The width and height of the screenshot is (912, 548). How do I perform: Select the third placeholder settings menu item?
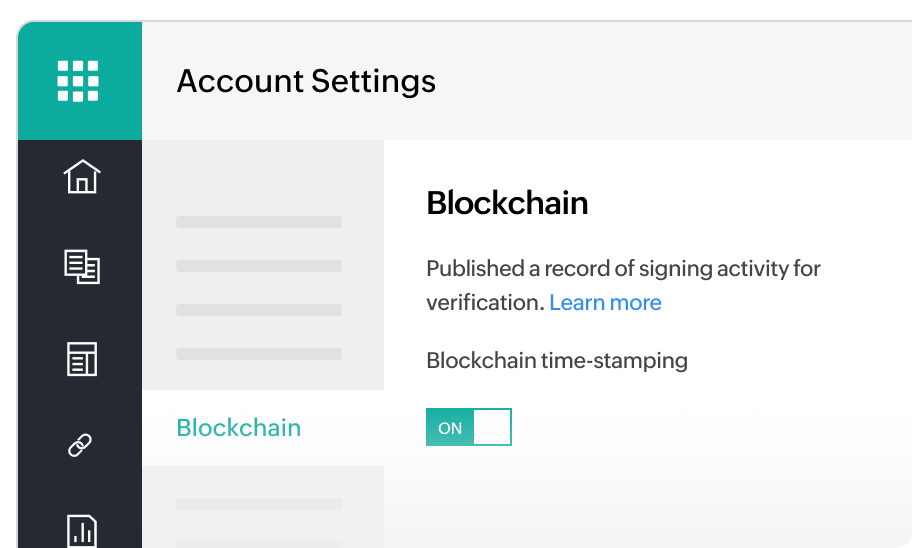tap(259, 309)
